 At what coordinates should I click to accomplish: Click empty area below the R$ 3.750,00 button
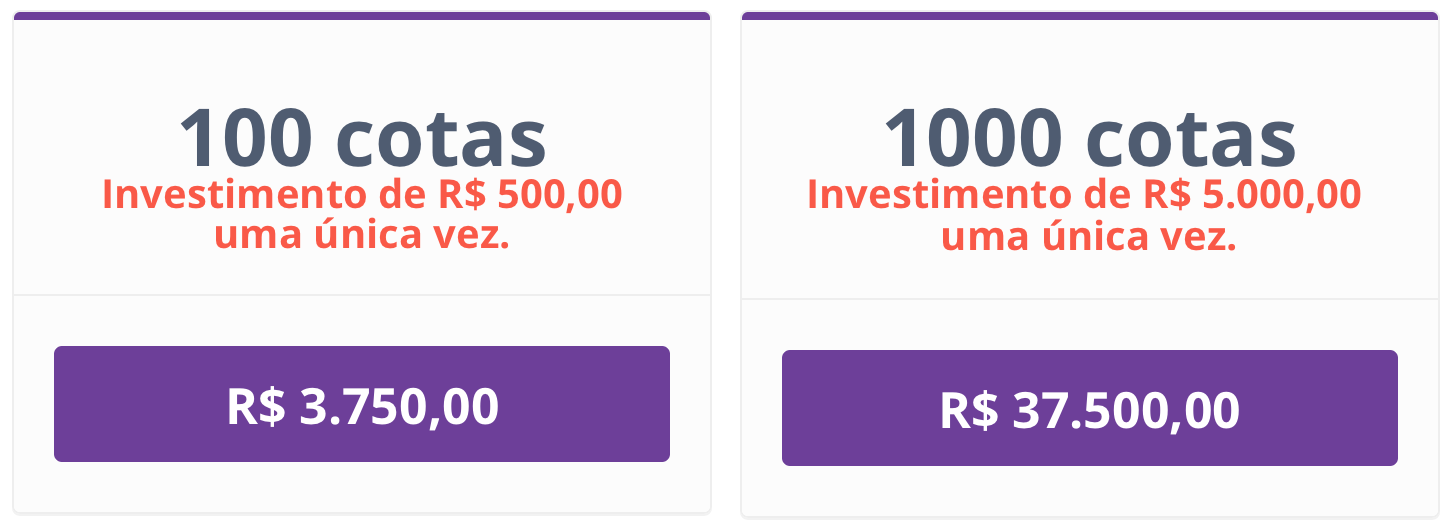click(362, 488)
